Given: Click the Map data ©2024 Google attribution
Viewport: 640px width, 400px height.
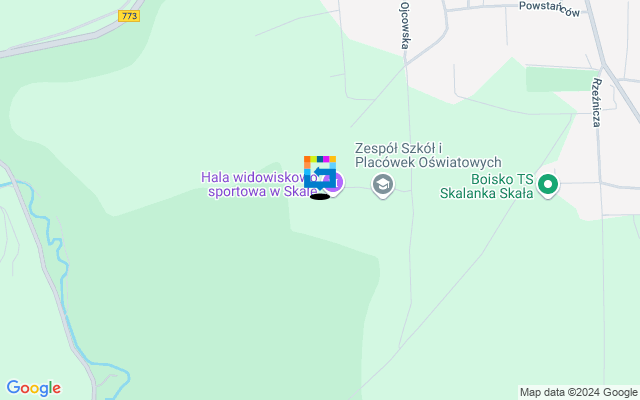Looking at the screenshot, I should (578, 393).
